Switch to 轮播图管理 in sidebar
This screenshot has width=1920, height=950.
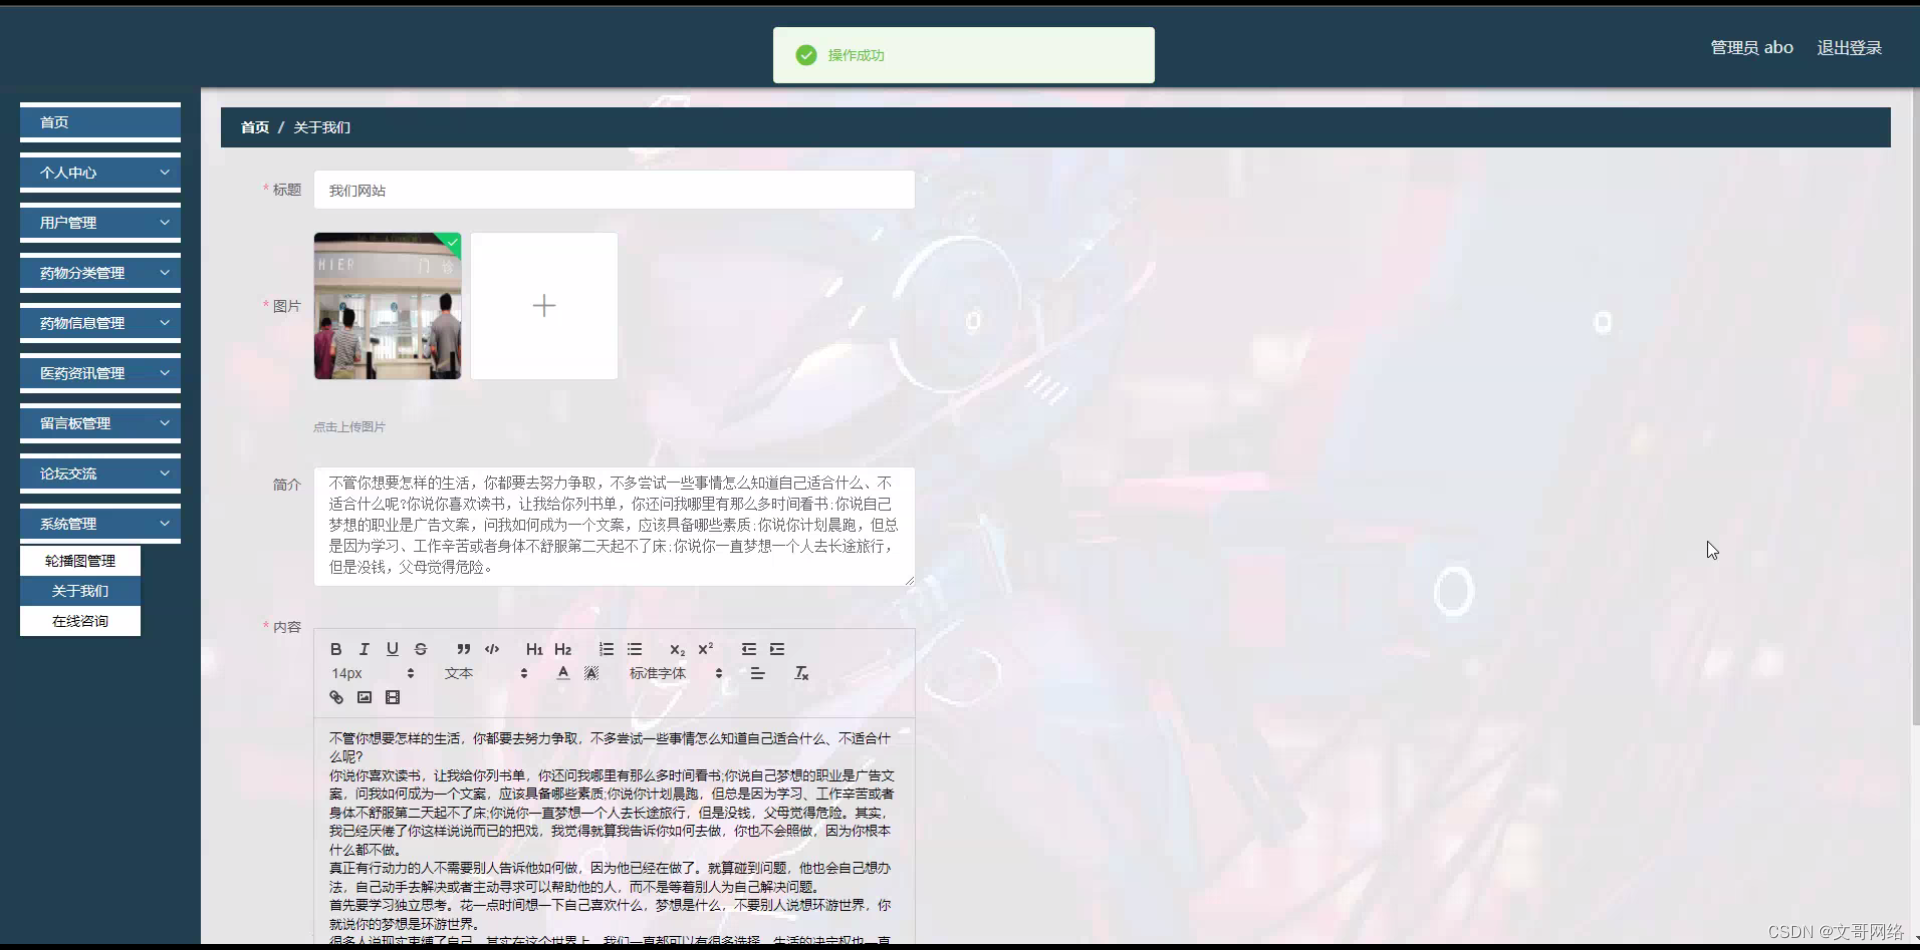(80, 561)
